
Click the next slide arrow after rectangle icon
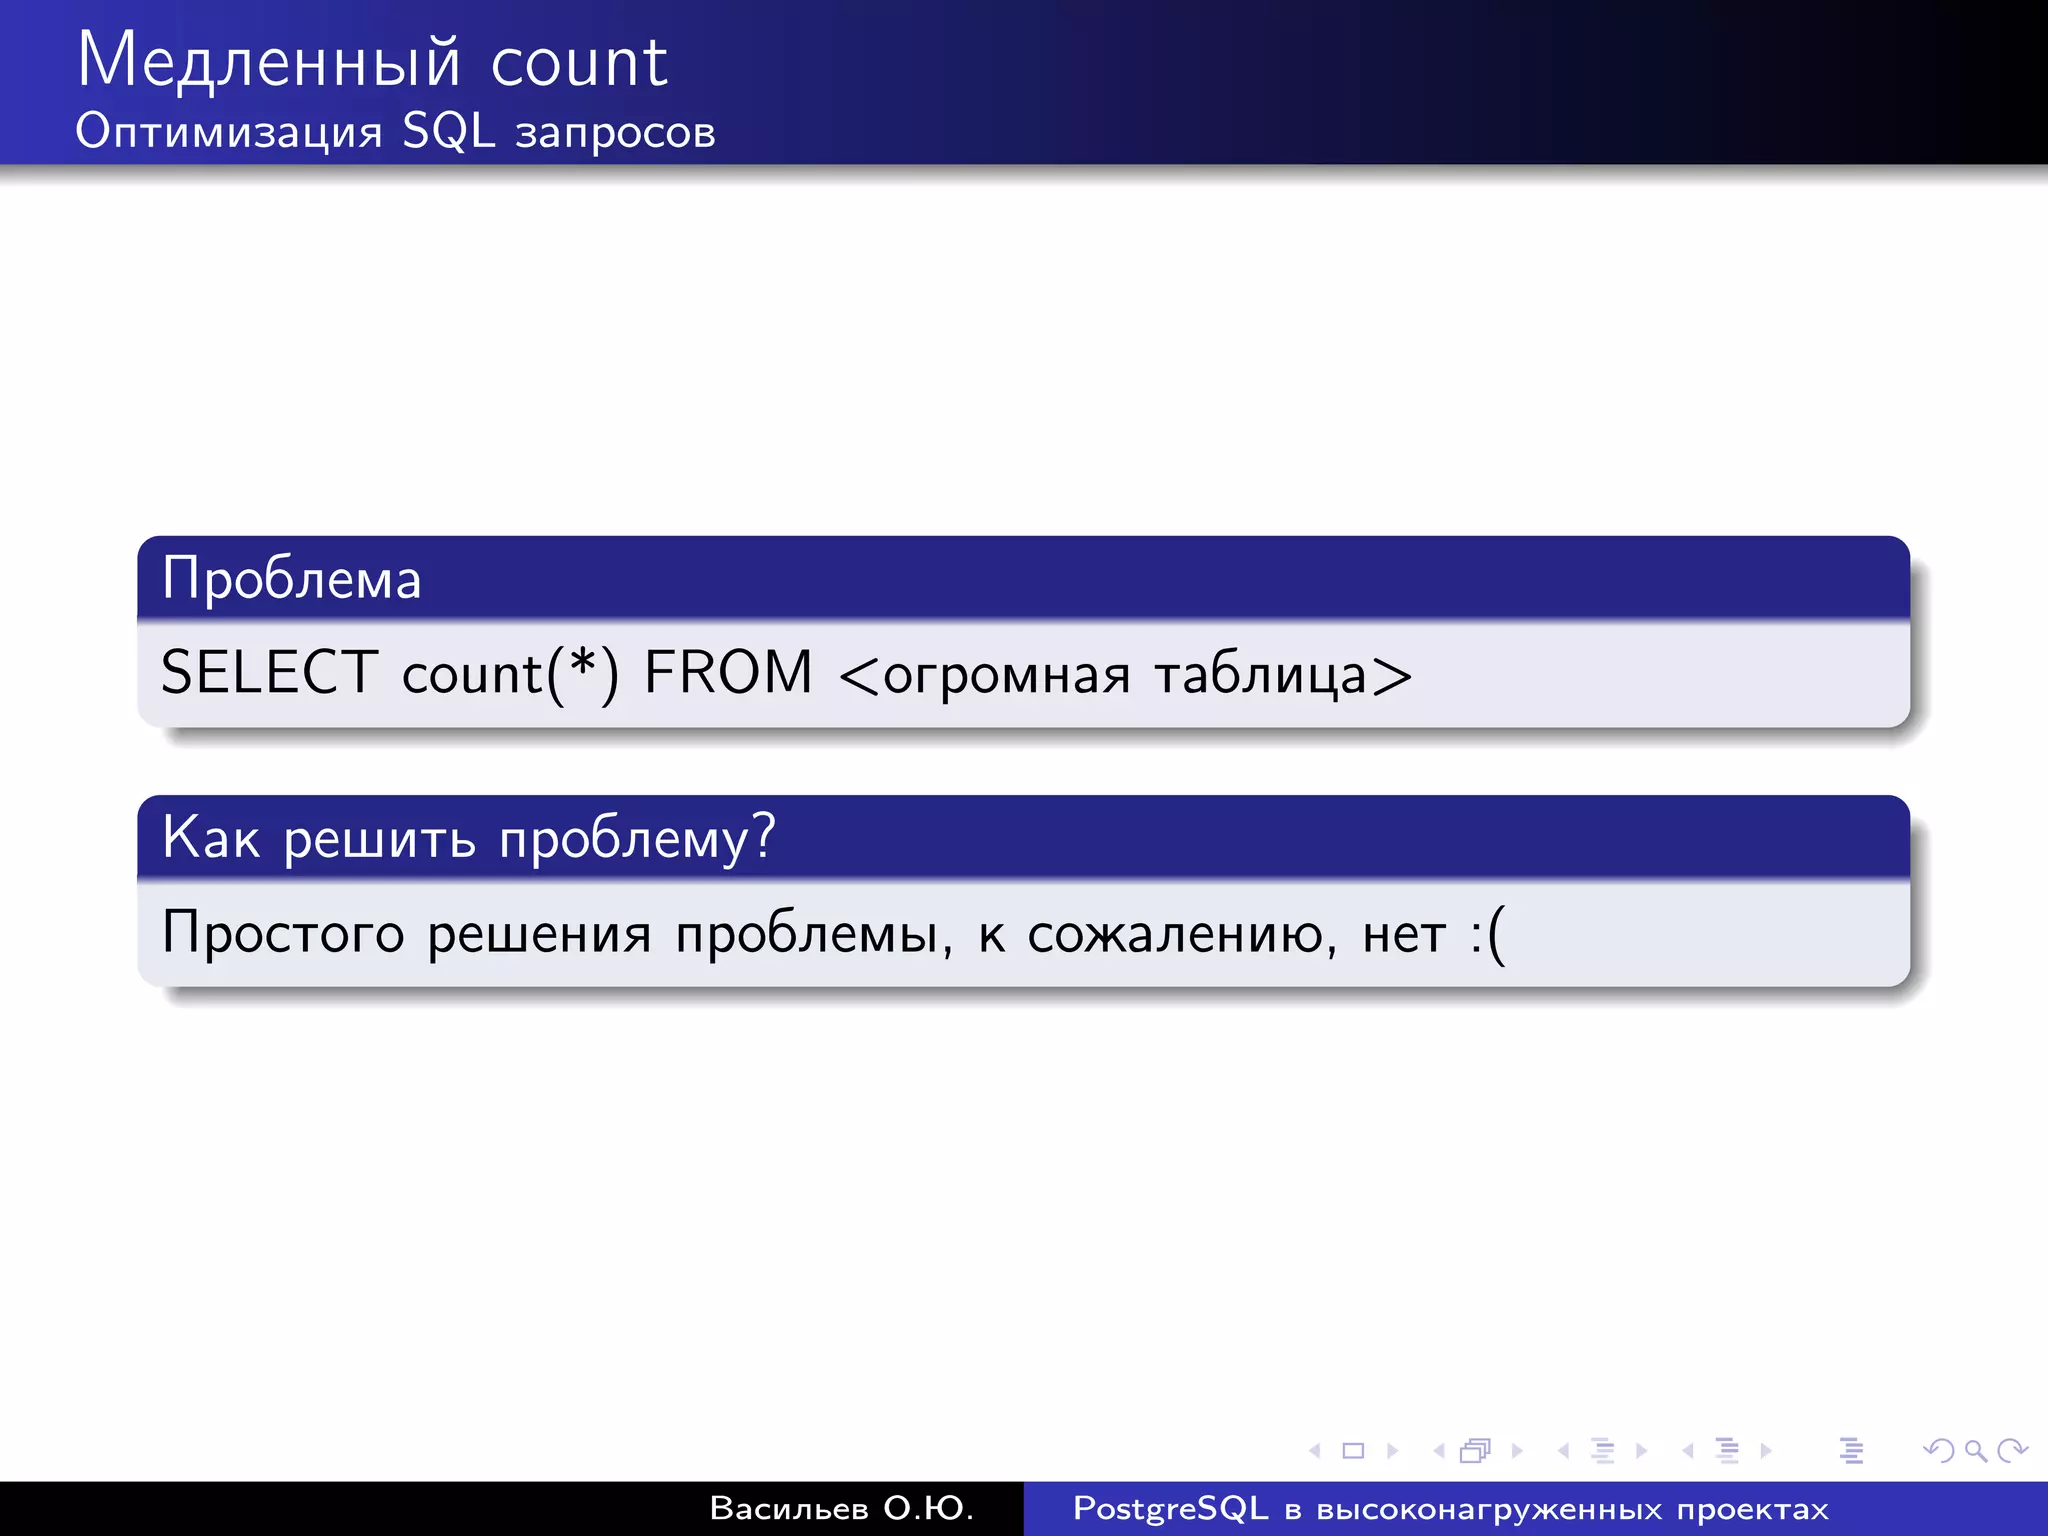1392,1450
